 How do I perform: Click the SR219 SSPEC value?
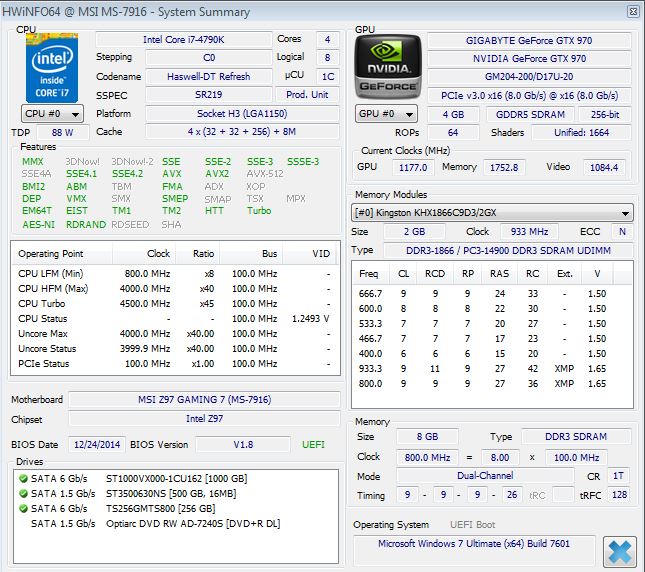point(209,95)
